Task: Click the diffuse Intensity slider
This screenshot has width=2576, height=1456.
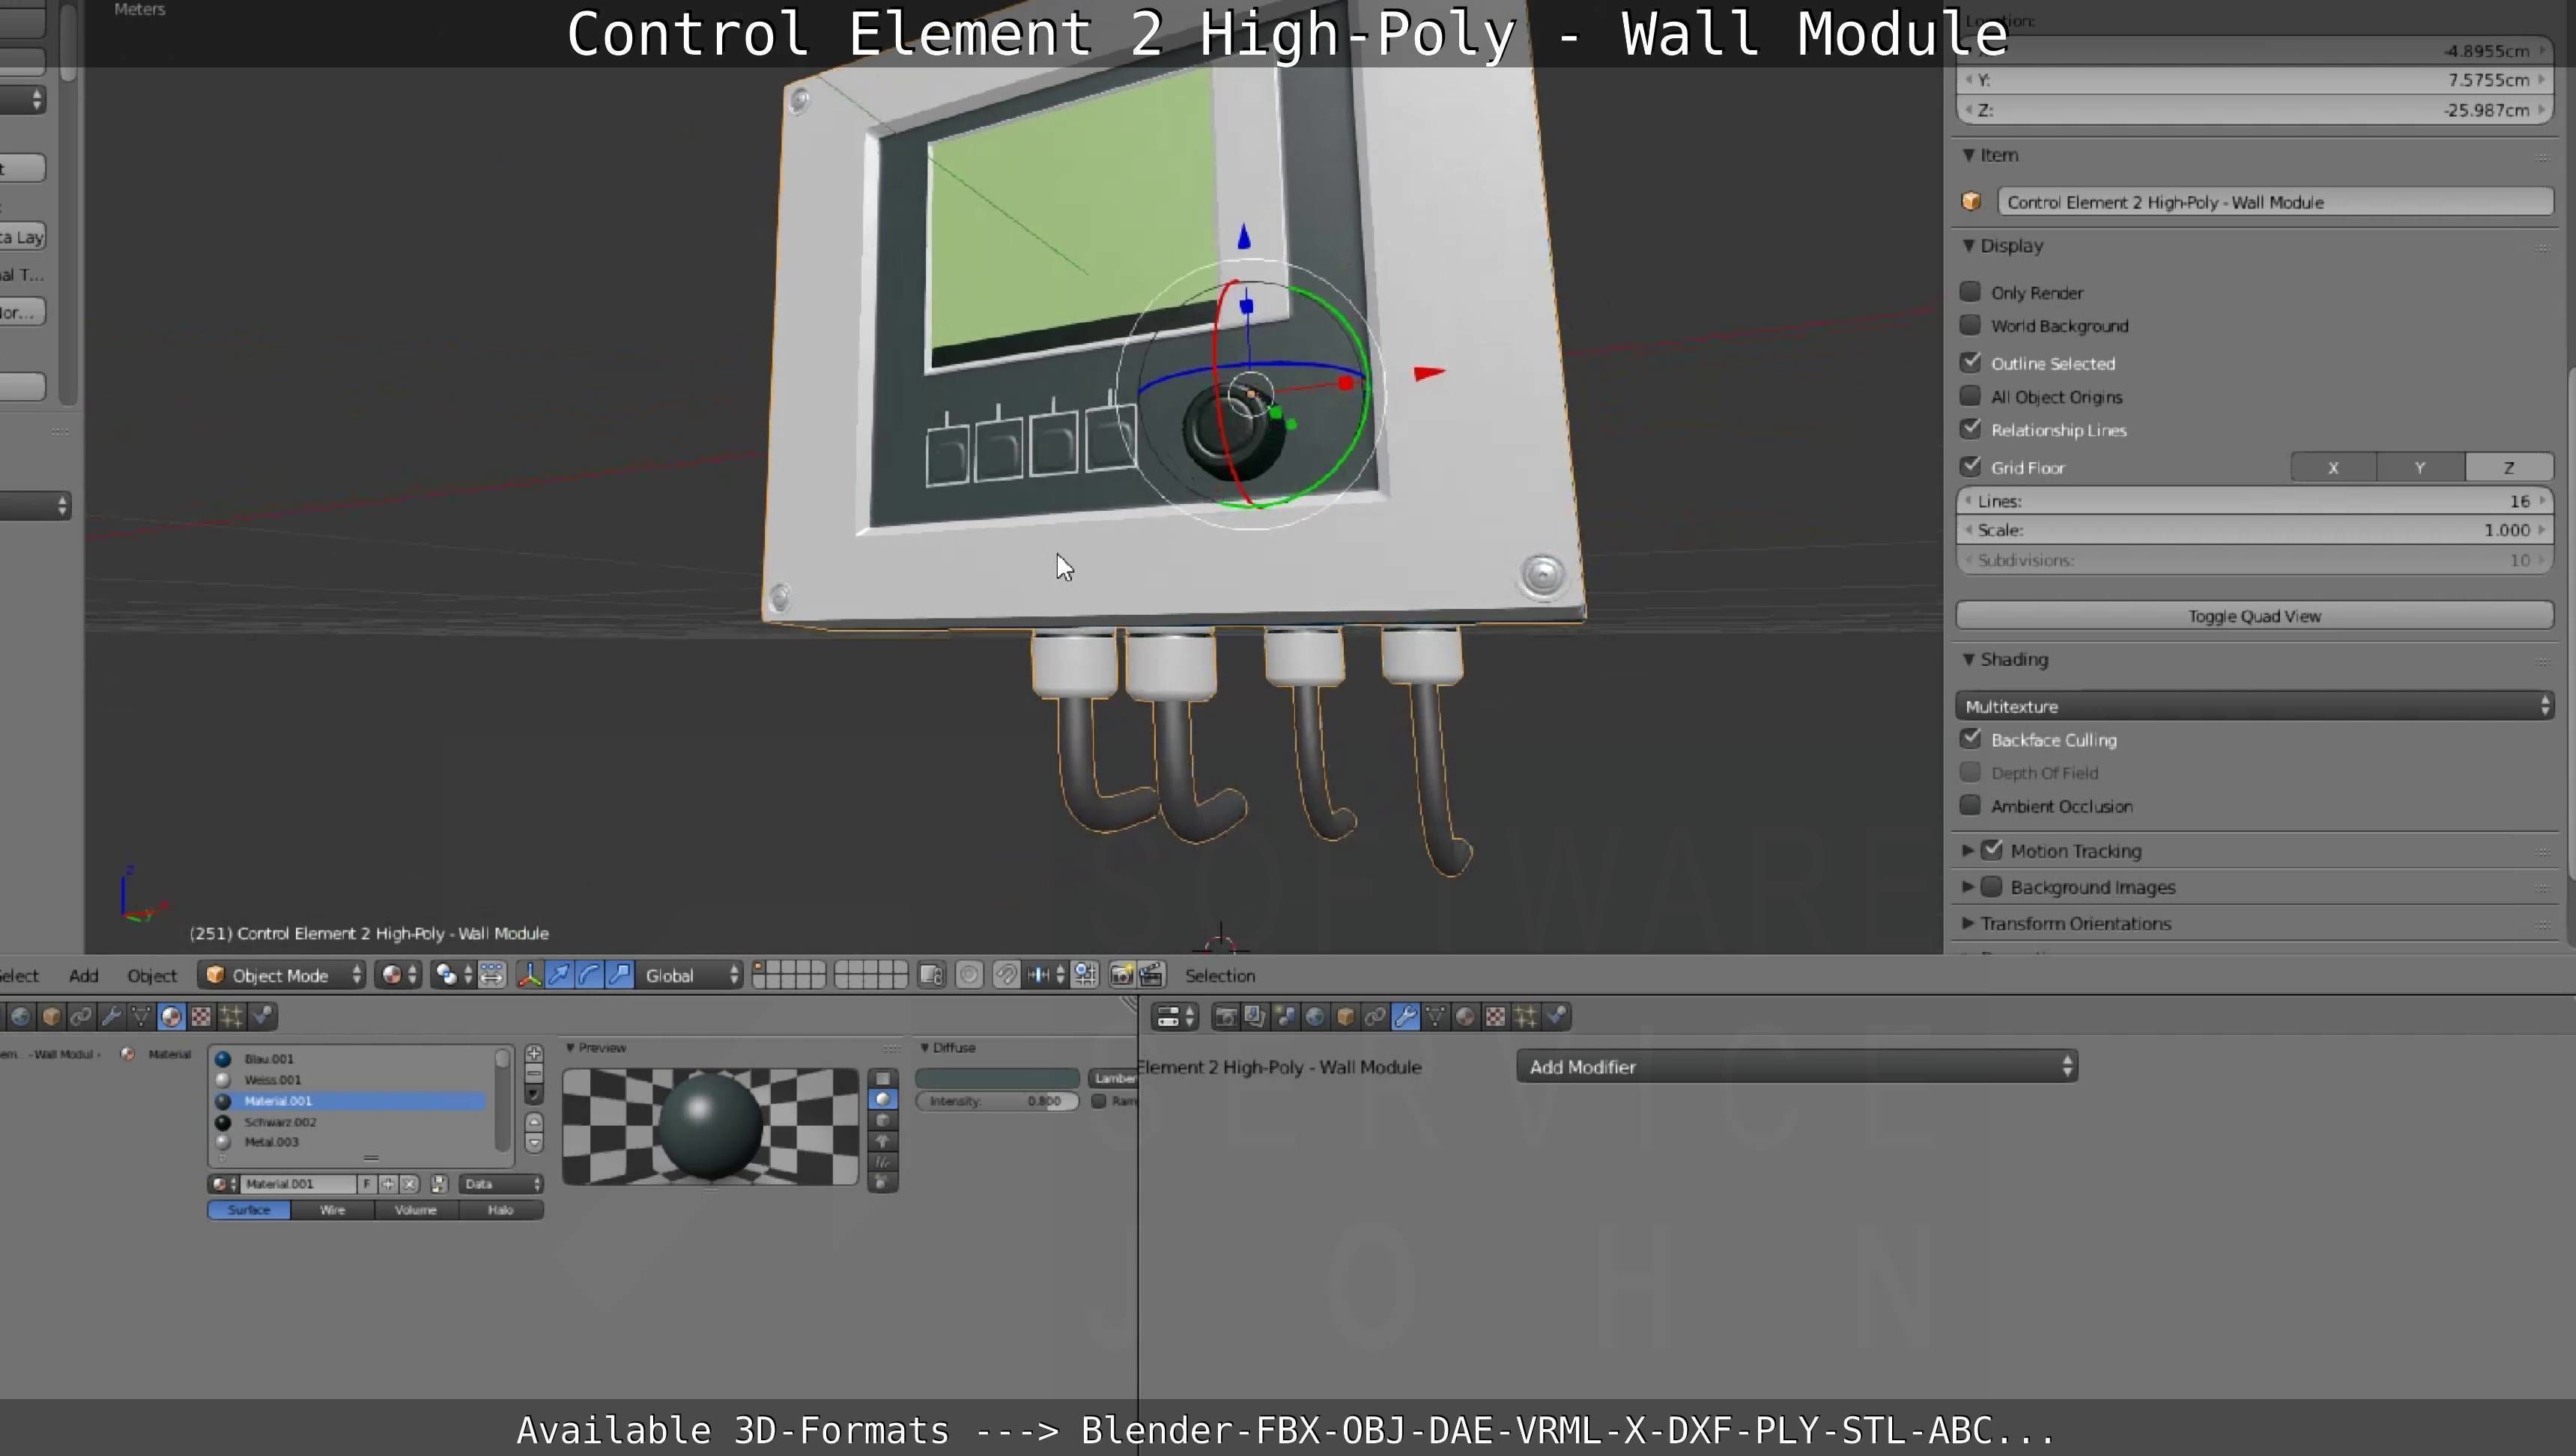Action: 997,1101
